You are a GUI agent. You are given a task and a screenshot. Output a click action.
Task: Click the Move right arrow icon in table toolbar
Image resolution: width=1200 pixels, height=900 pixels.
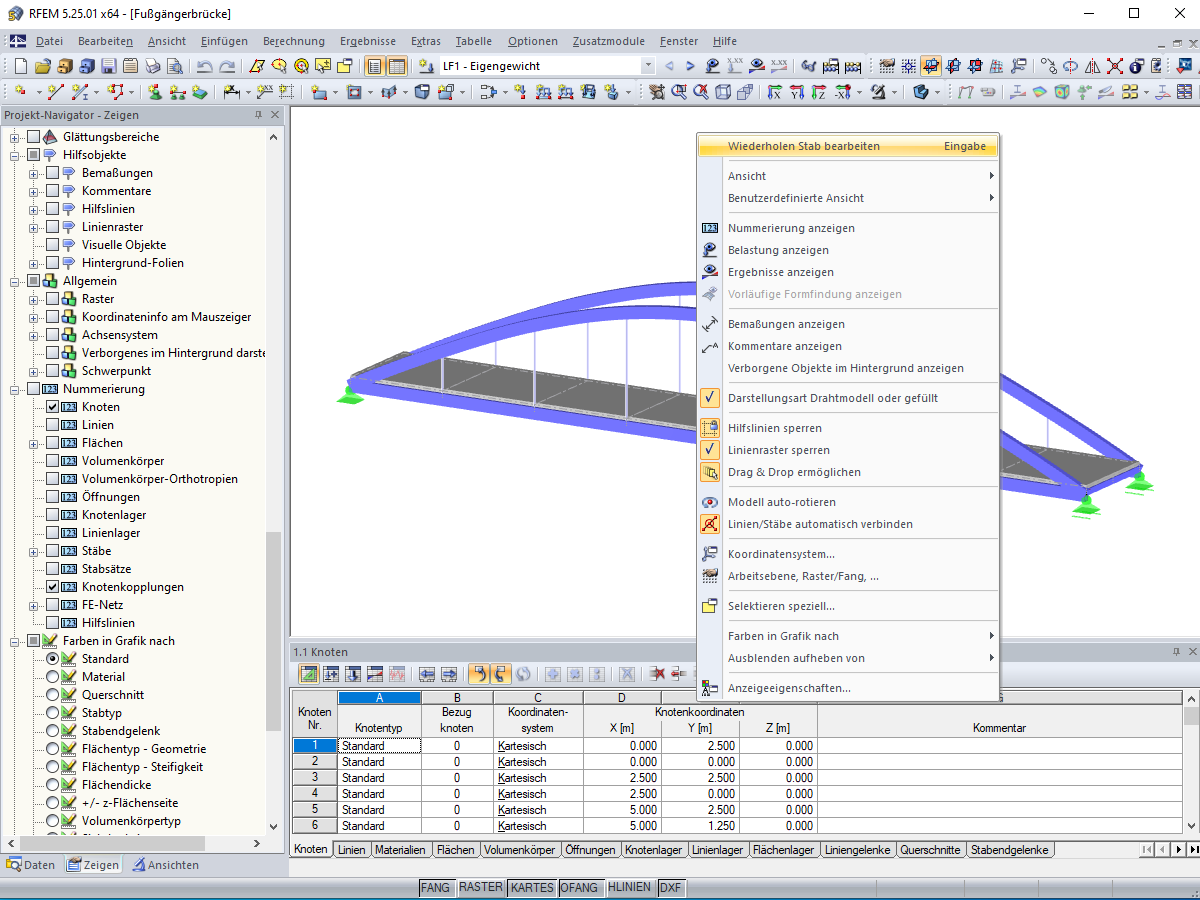449,674
